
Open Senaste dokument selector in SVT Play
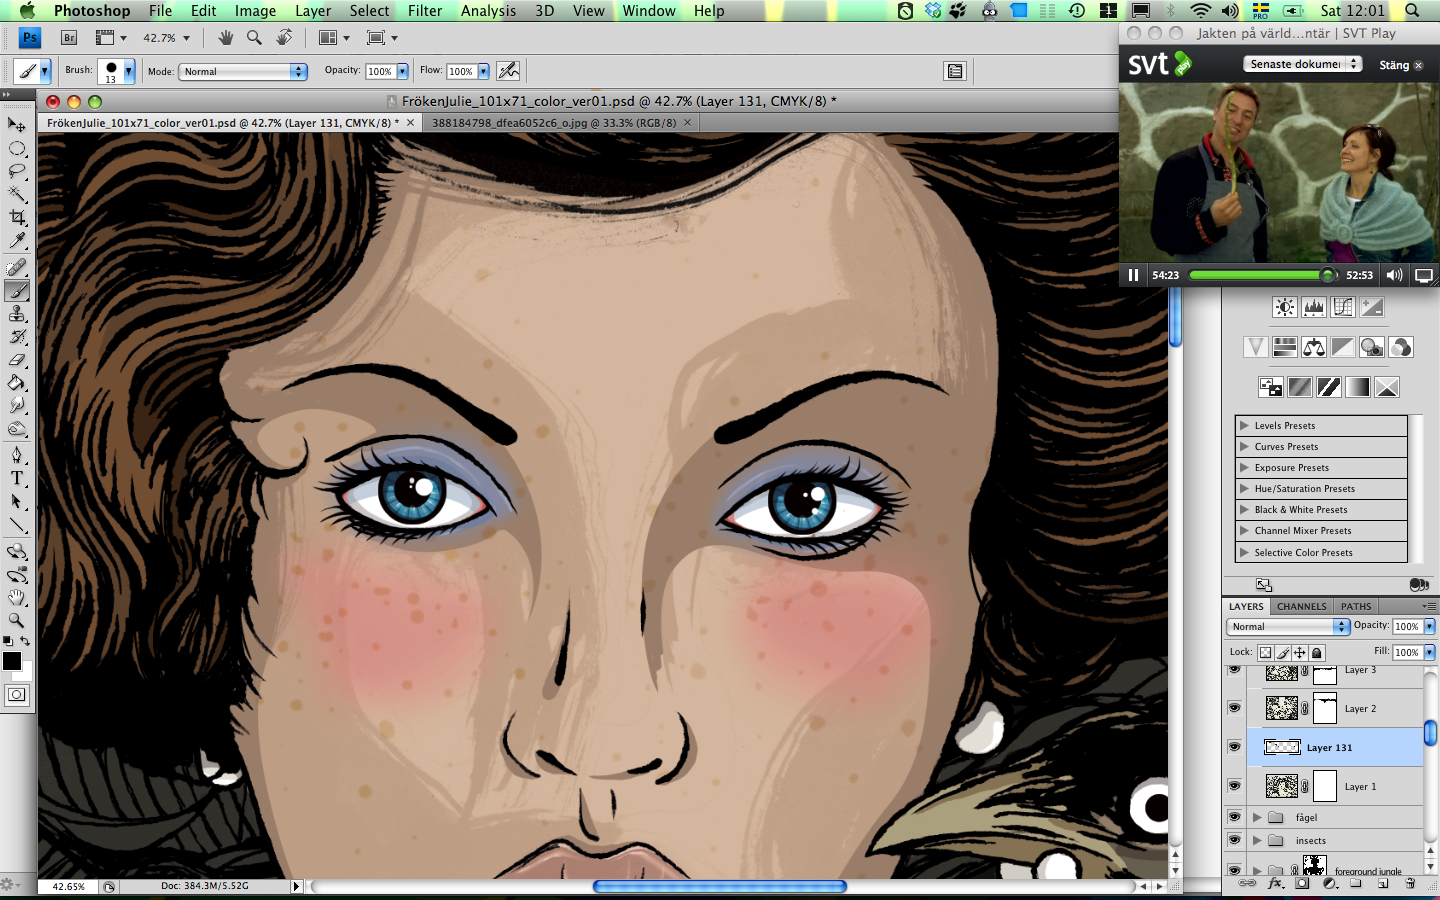[x=1303, y=64]
